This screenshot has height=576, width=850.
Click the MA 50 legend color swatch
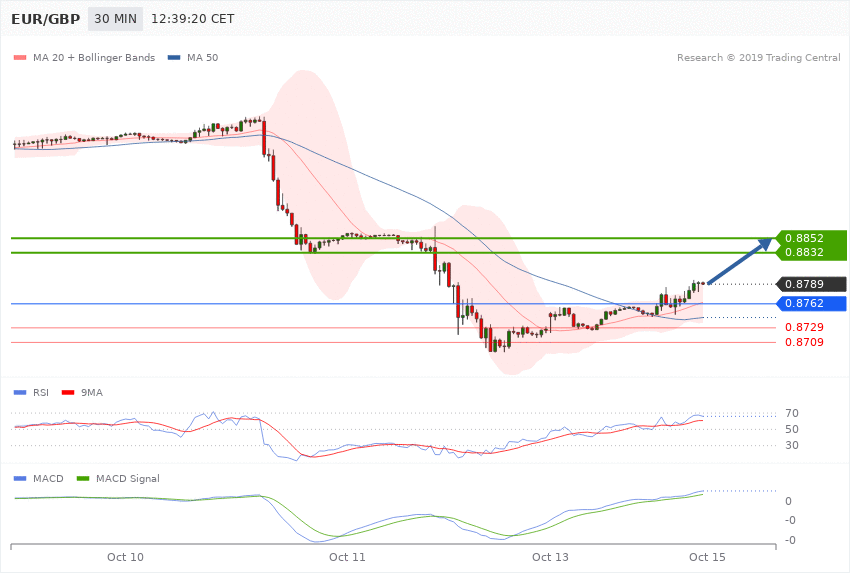coord(174,57)
